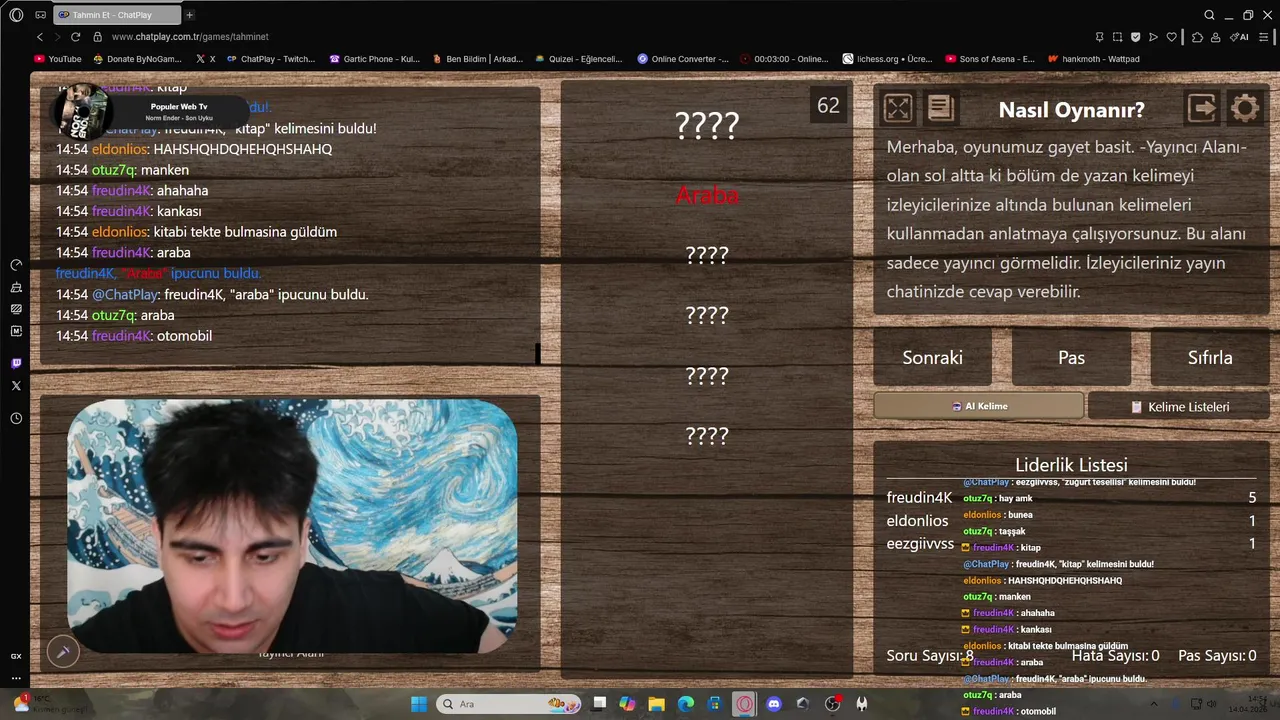Click the Opera GX taskbar icon
1280x720 pixels.
[744, 704]
